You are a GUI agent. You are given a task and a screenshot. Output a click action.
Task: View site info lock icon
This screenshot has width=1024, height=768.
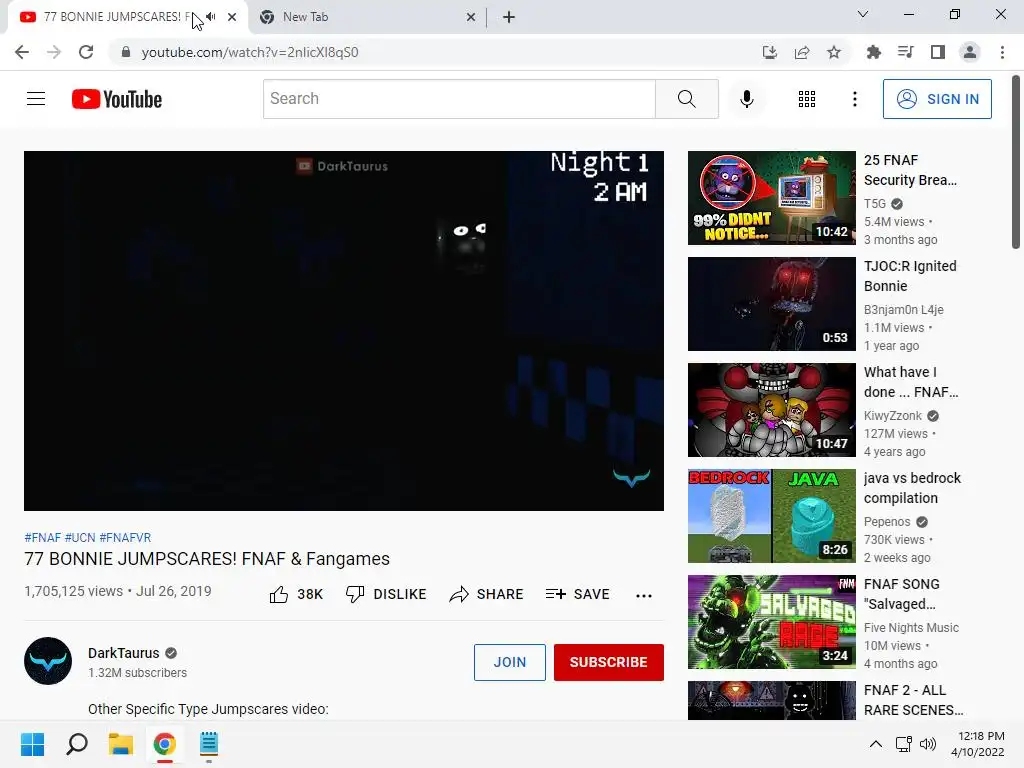tap(126, 52)
